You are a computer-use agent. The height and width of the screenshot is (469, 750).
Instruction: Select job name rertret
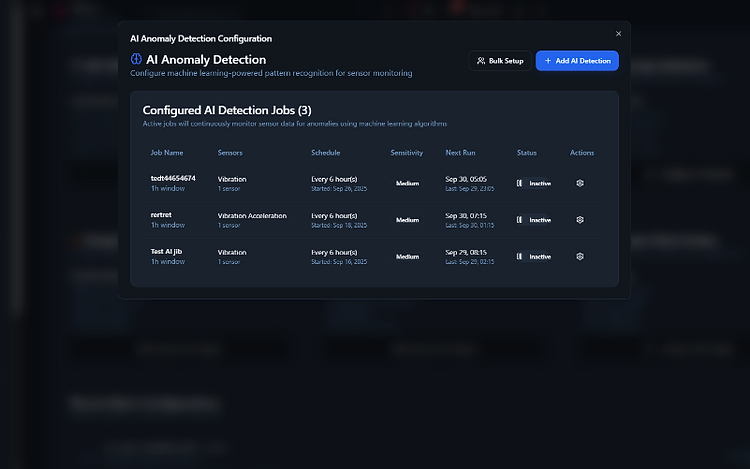[161, 215]
